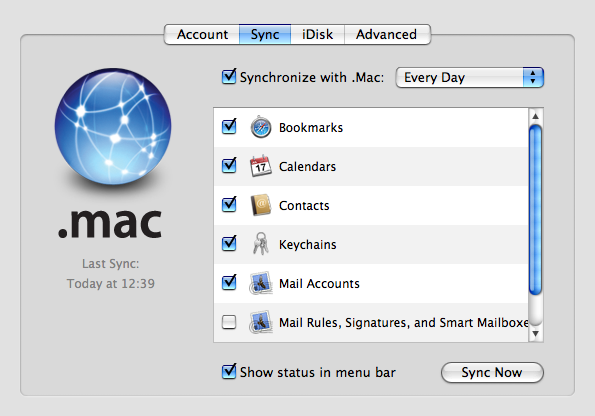Image resolution: width=595 pixels, height=416 pixels.
Task: Select the Keychains row label
Action: [308, 245]
